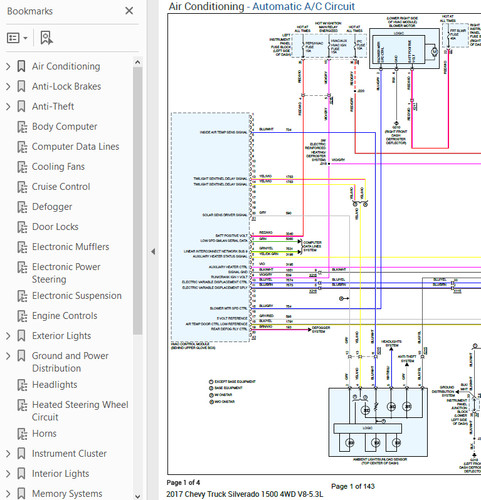The image size is (481, 500).
Task: Close the Bookmarks panel
Action: click(x=129, y=11)
